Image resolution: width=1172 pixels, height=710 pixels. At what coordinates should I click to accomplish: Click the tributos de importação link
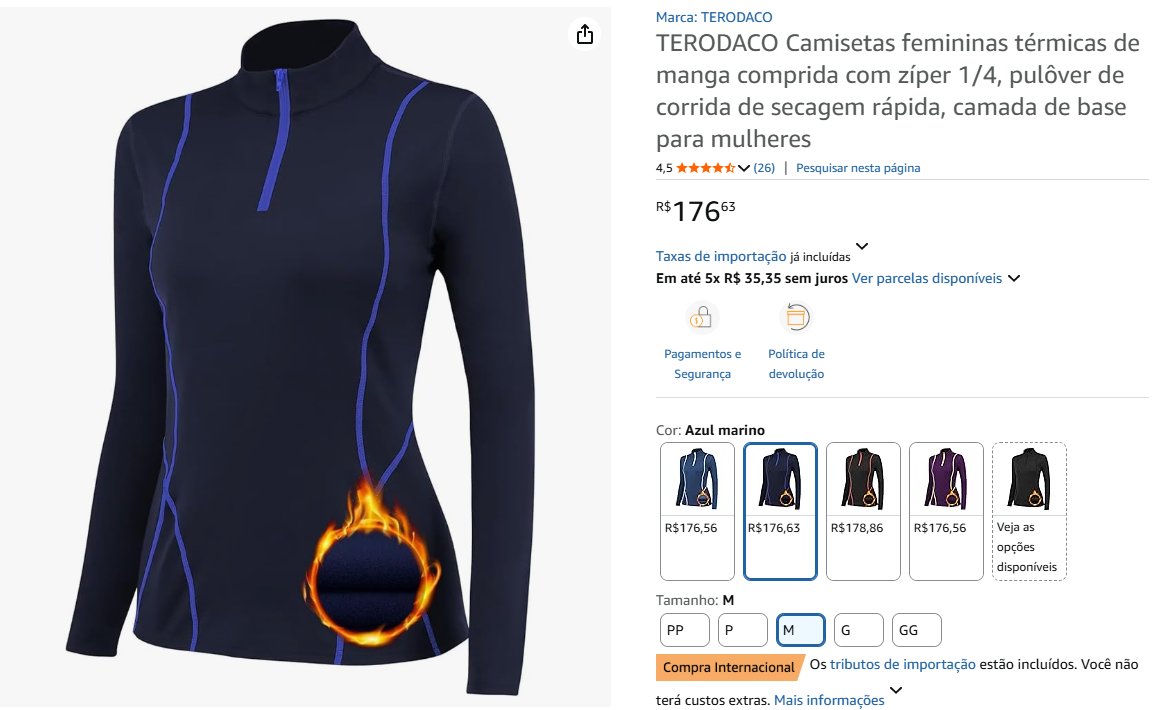tap(902, 664)
